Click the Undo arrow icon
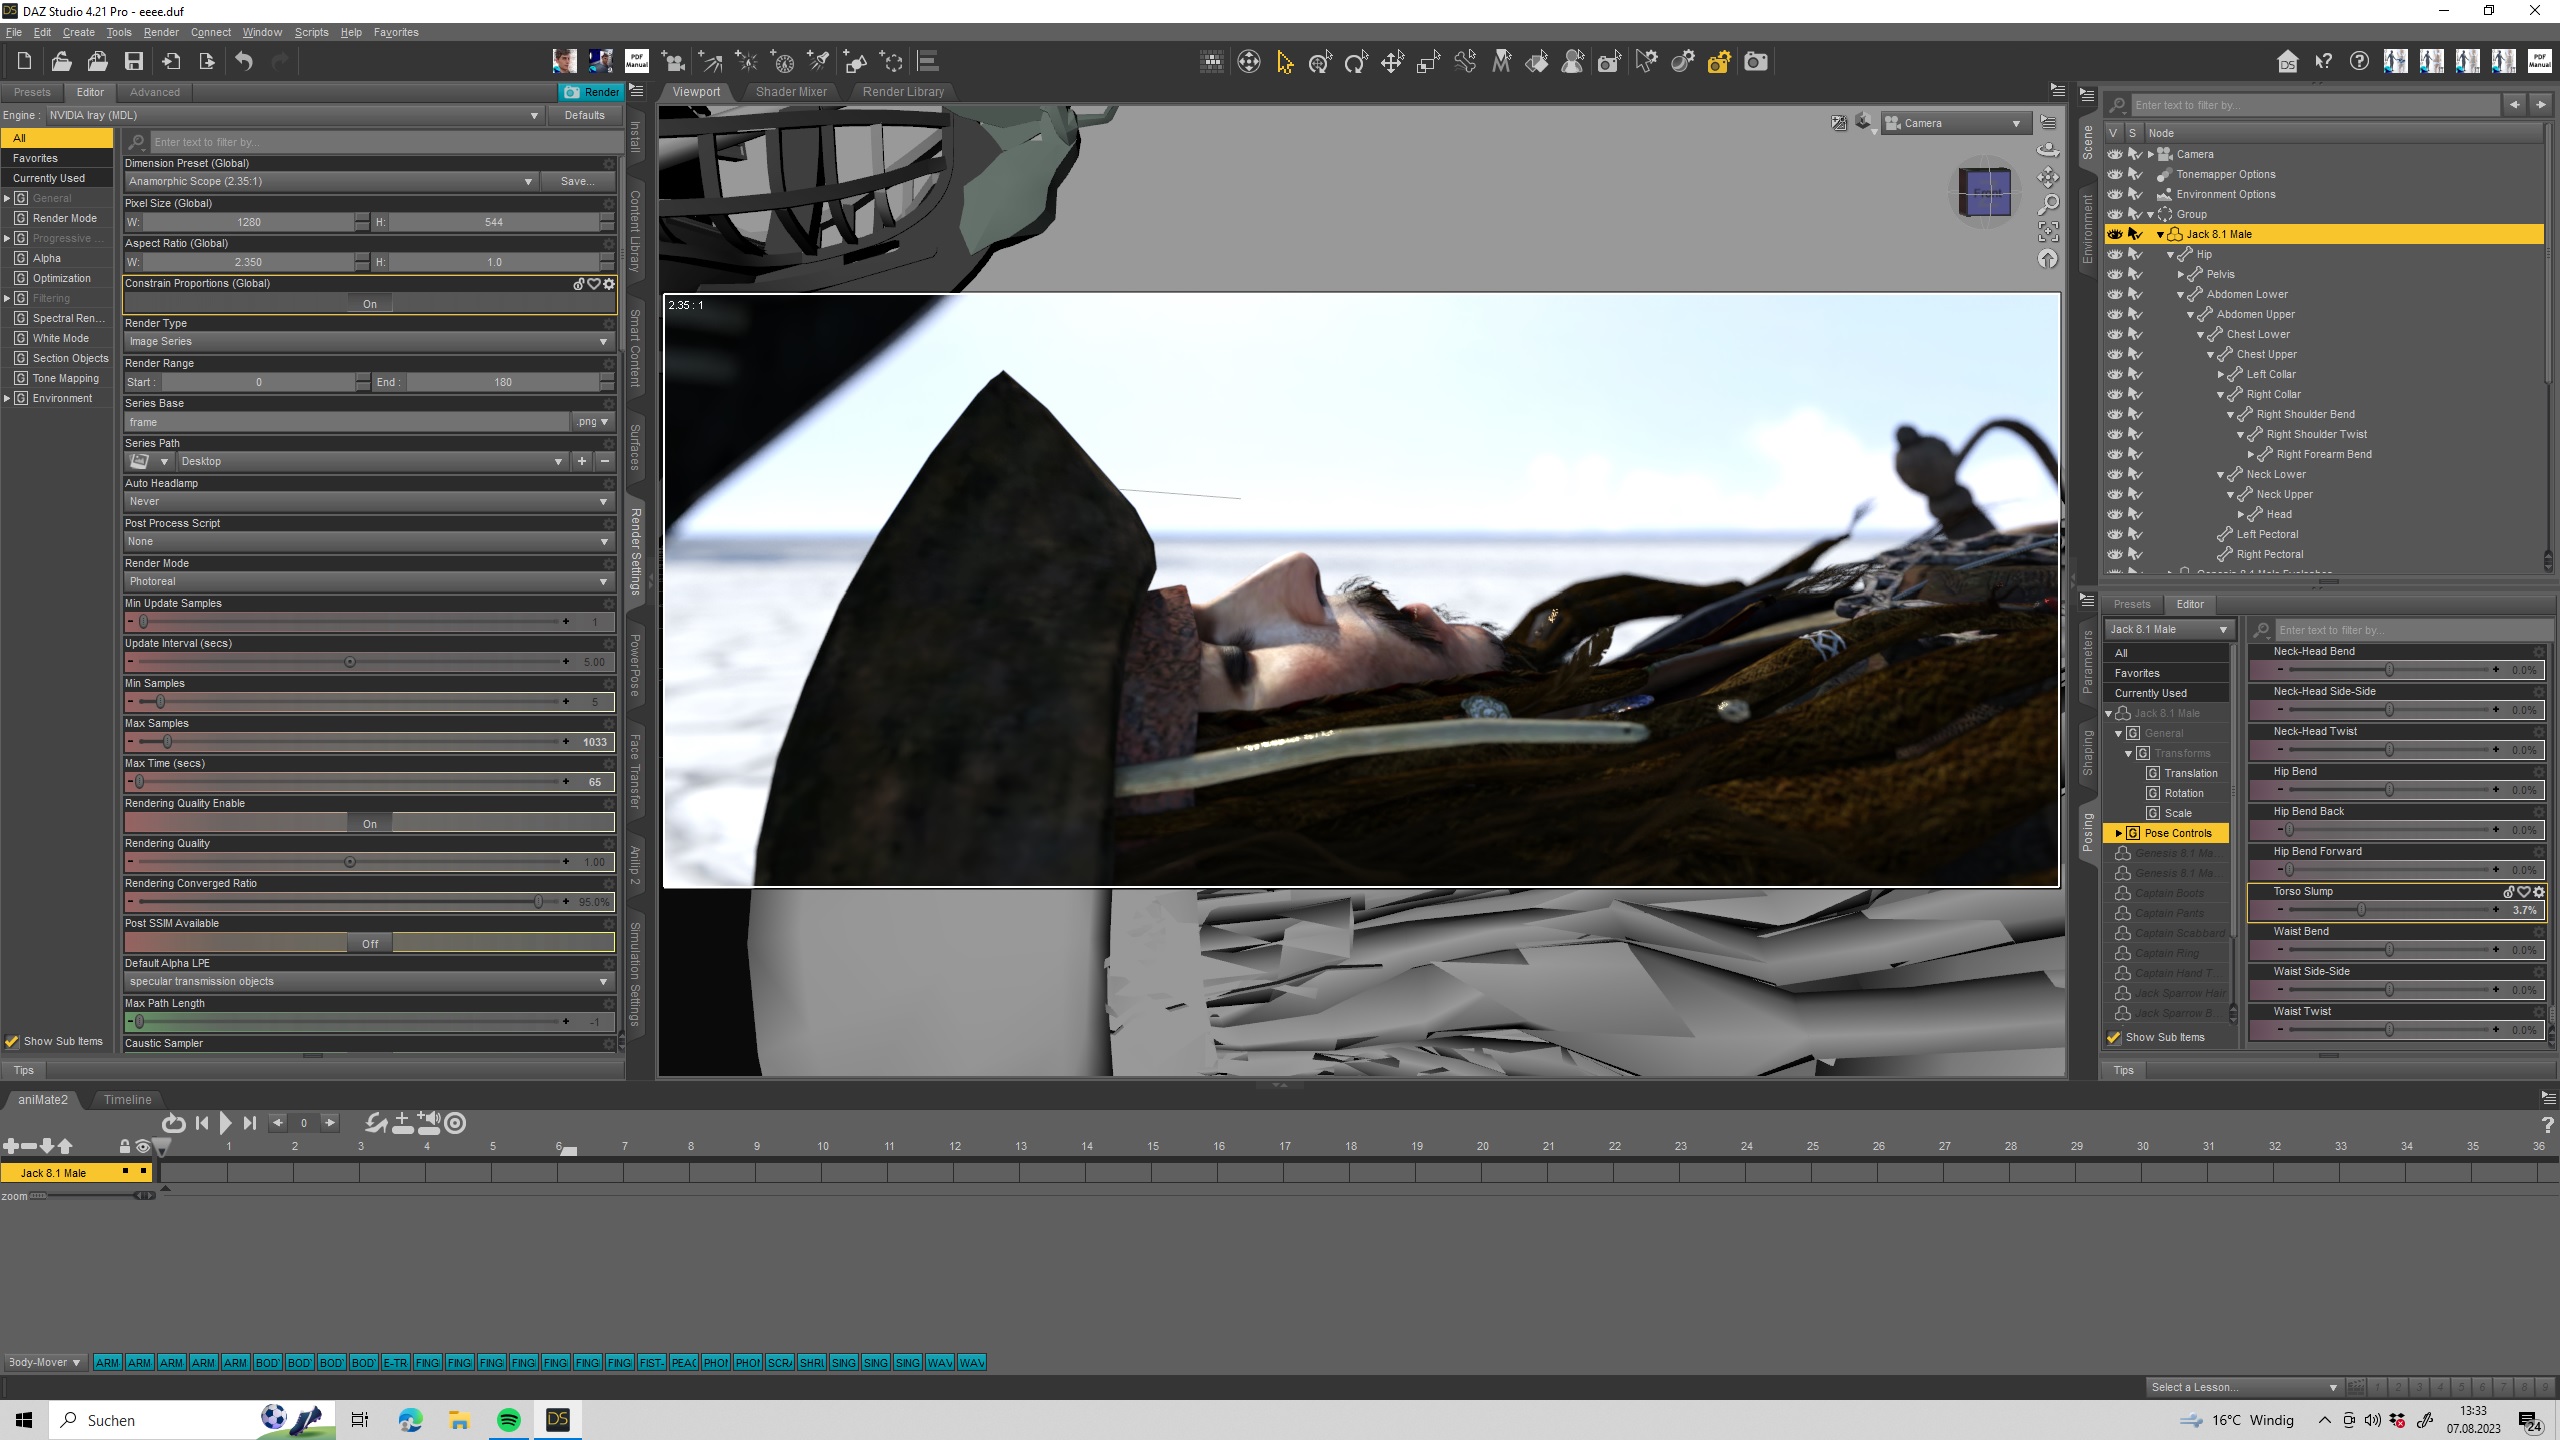Viewport: 2560px width, 1440px height. point(244,62)
